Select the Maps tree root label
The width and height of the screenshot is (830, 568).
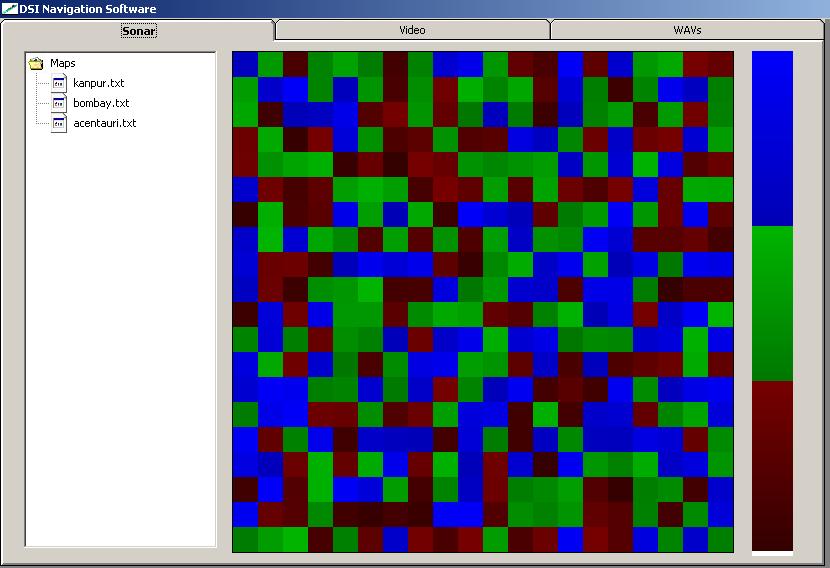[62, 63]
